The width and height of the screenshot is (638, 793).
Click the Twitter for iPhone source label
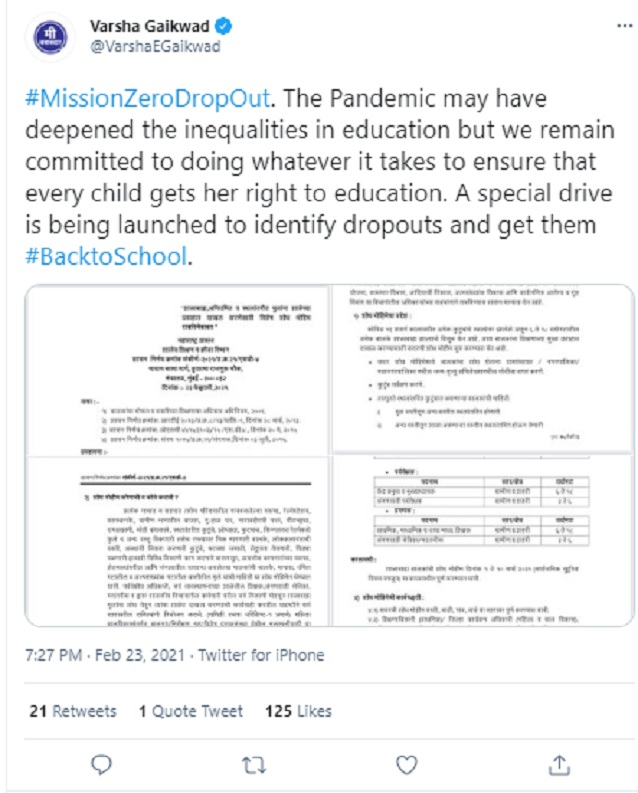click(259, 655)
